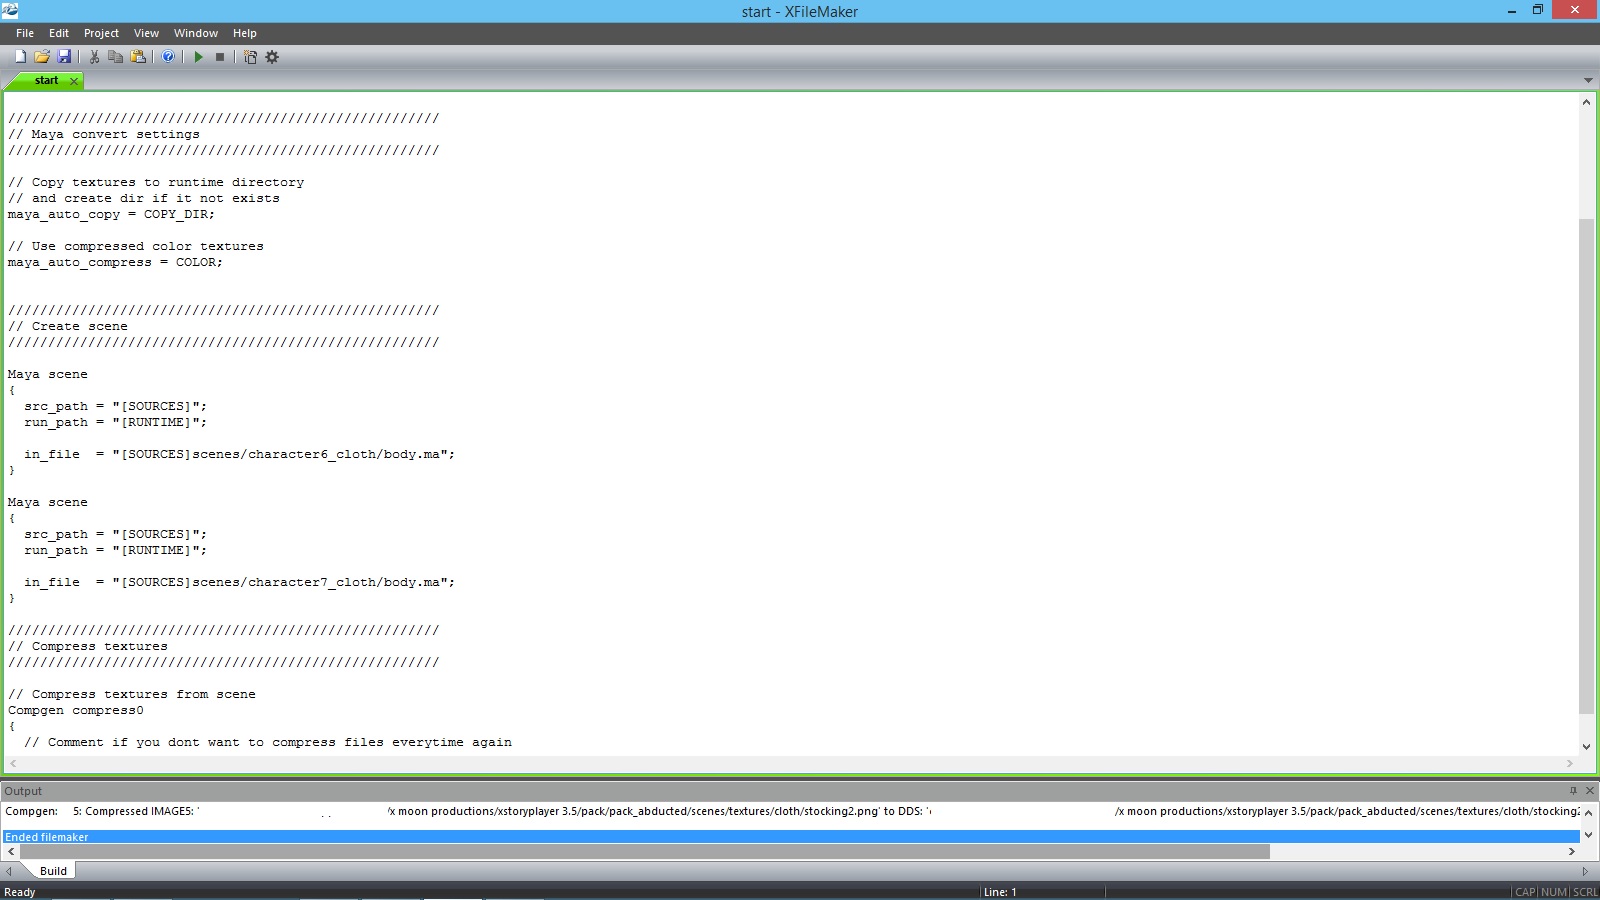This screenshot has height=900, width=1600.
Task: Switch to the Build output tab
Action: [x=53, y=871]
